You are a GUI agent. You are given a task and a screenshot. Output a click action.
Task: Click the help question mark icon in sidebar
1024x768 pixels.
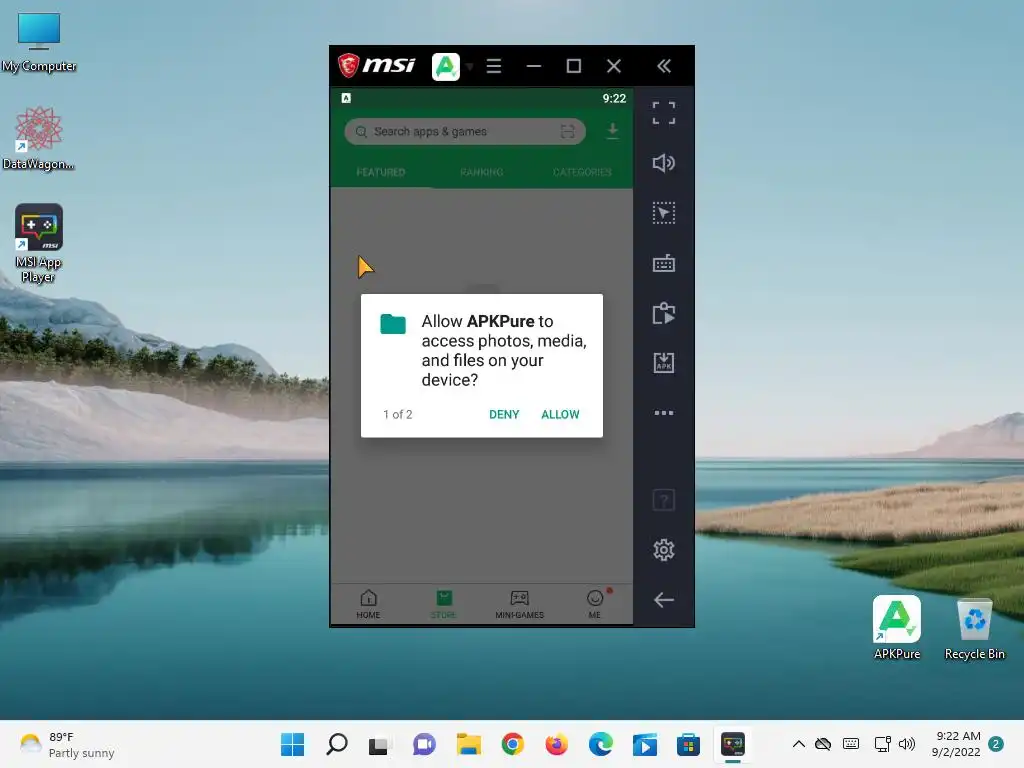(x=664, y=500)
